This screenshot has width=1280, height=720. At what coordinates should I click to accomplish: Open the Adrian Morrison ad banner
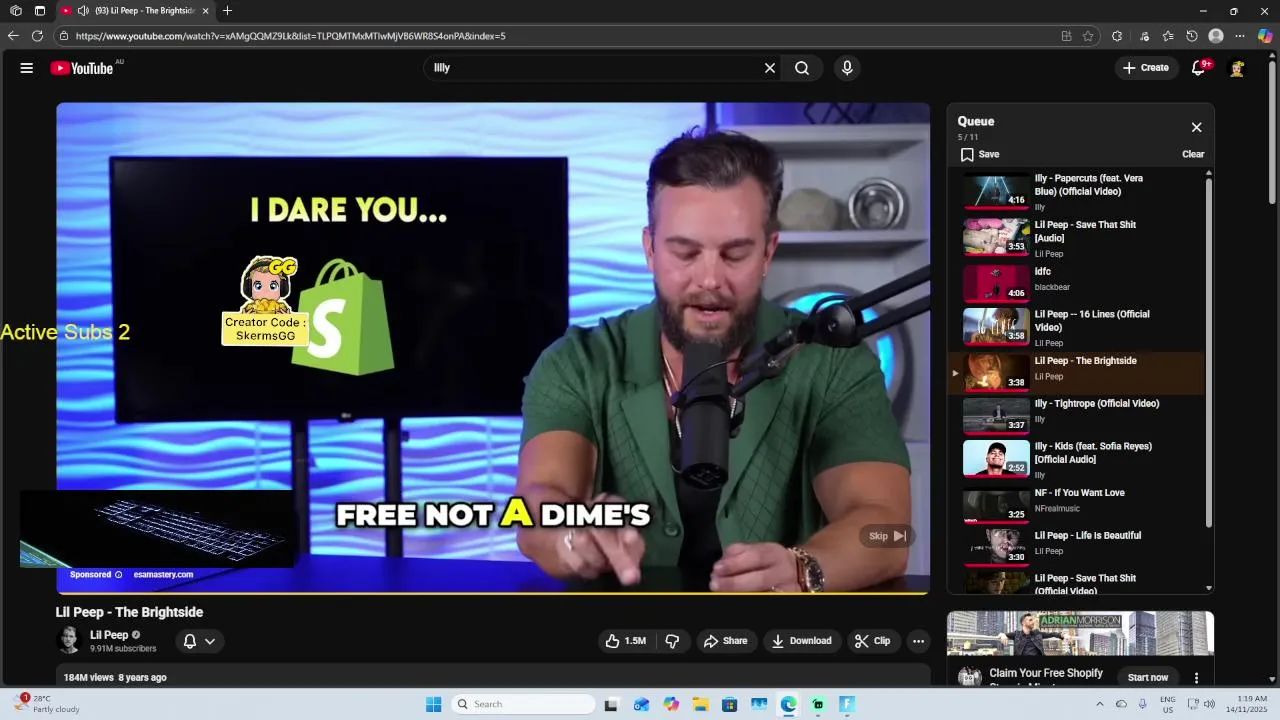tap(1080, 634)
